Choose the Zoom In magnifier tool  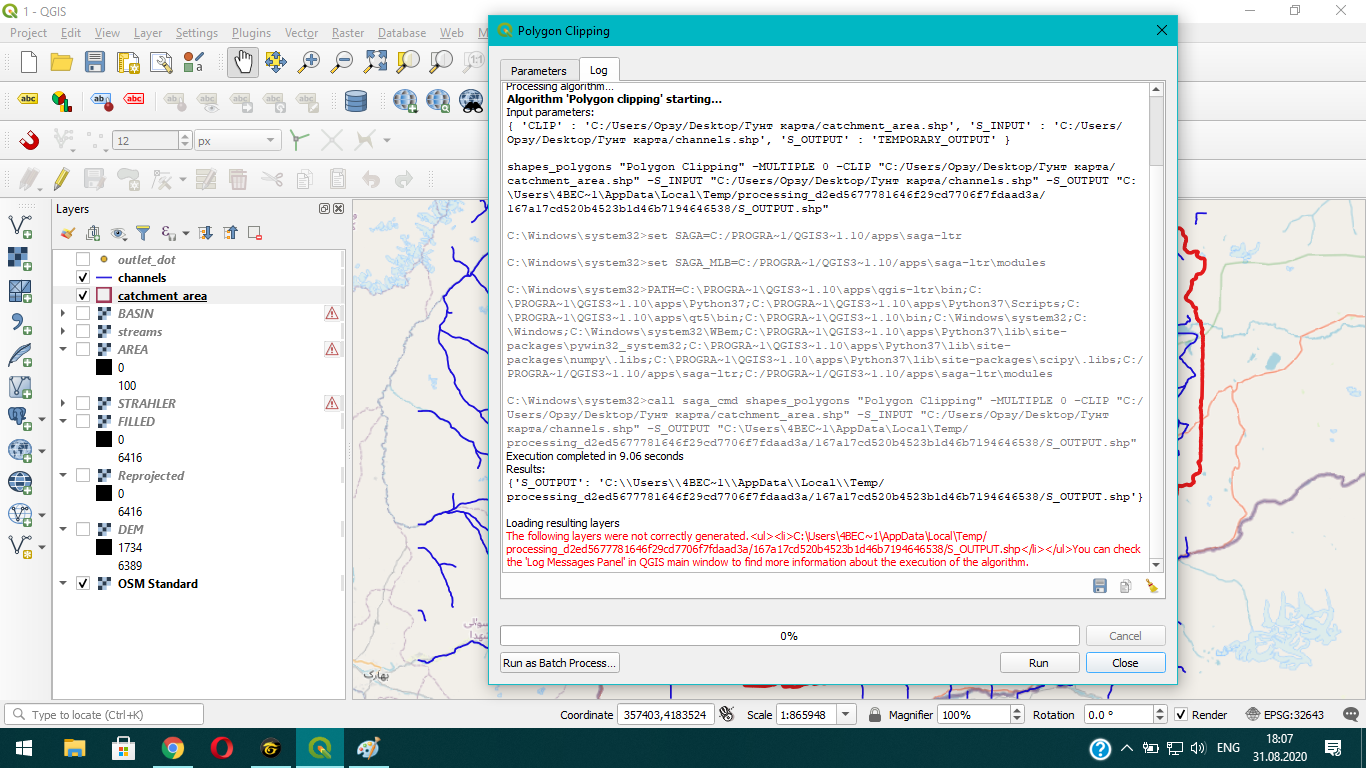pos(309,62)
